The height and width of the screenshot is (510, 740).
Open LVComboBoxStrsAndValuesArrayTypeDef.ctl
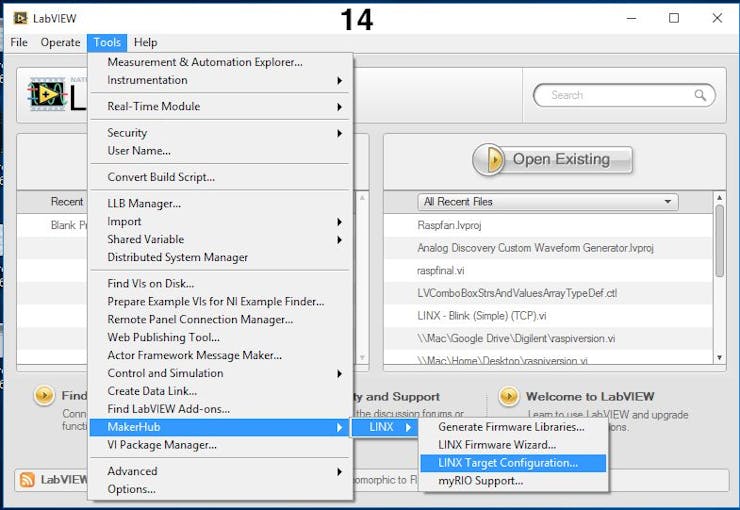[x=548, y=293]
